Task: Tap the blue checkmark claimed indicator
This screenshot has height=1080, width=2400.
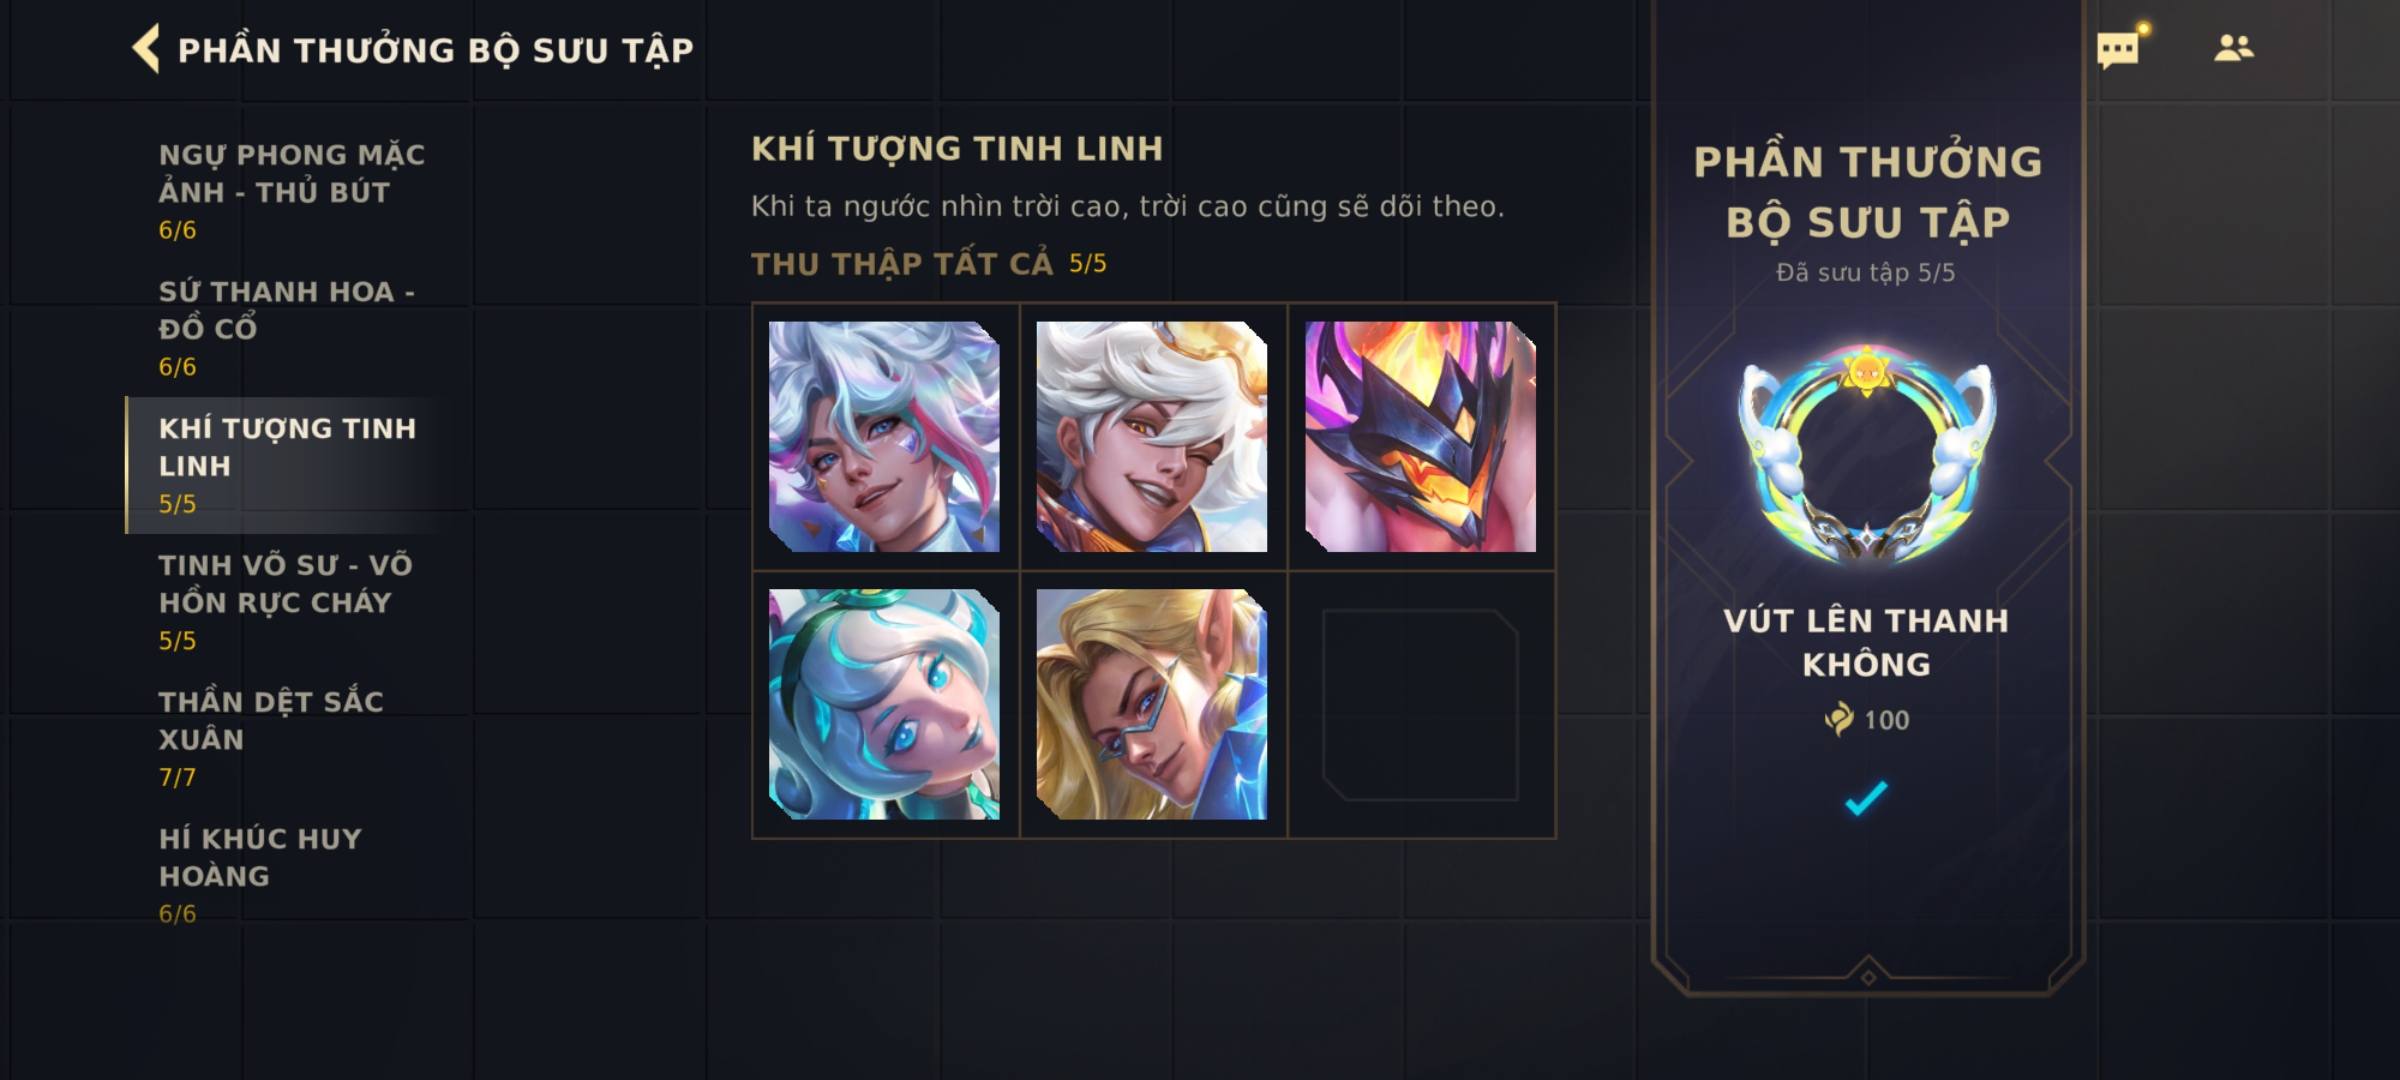Action: [x=1866, y=798]
